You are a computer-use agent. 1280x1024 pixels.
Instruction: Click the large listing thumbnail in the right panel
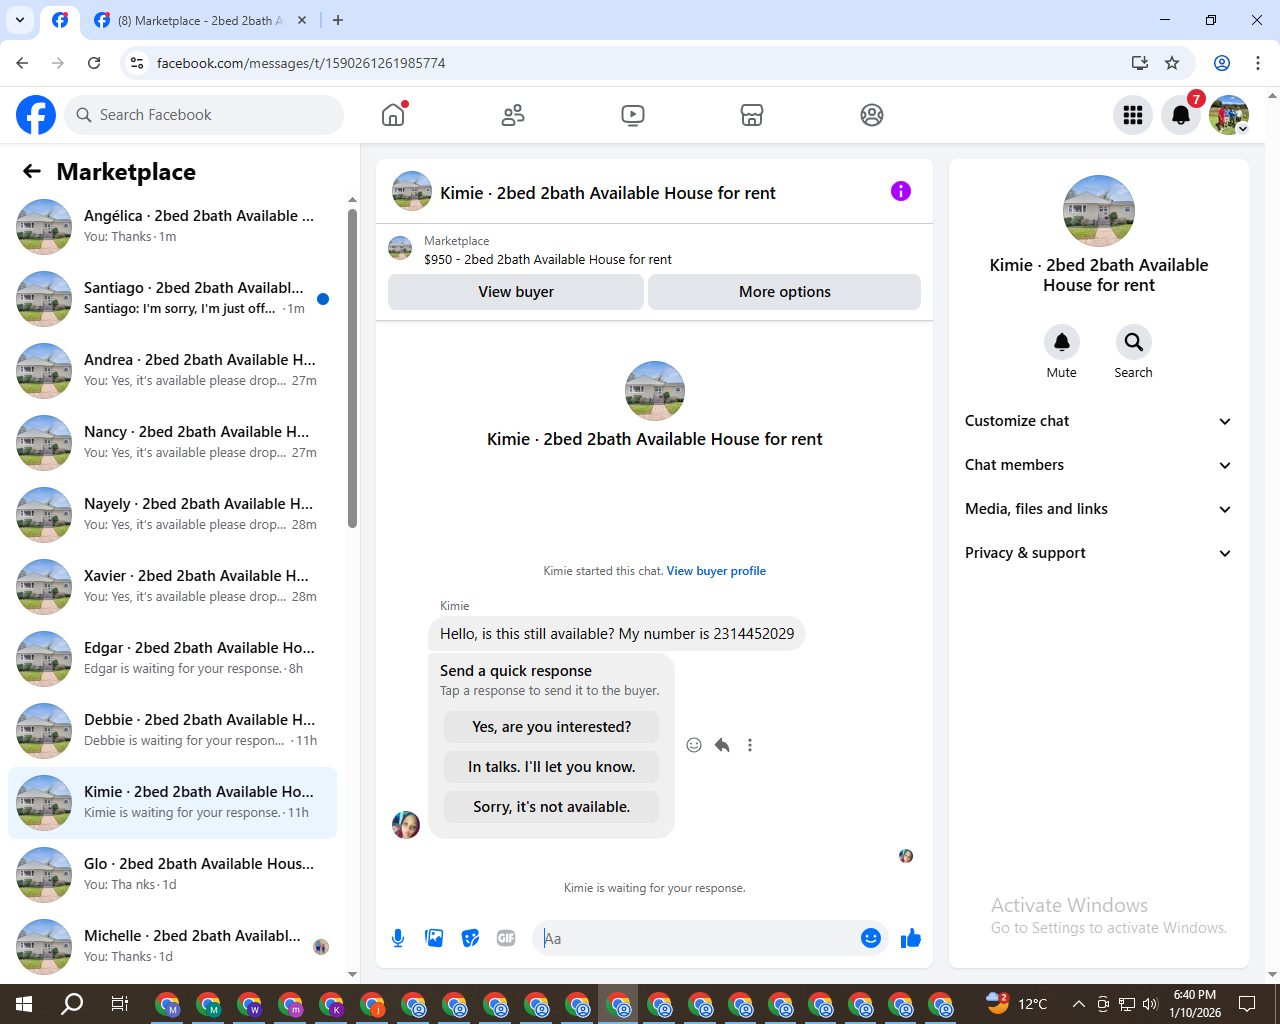[x=1099, y=211]
